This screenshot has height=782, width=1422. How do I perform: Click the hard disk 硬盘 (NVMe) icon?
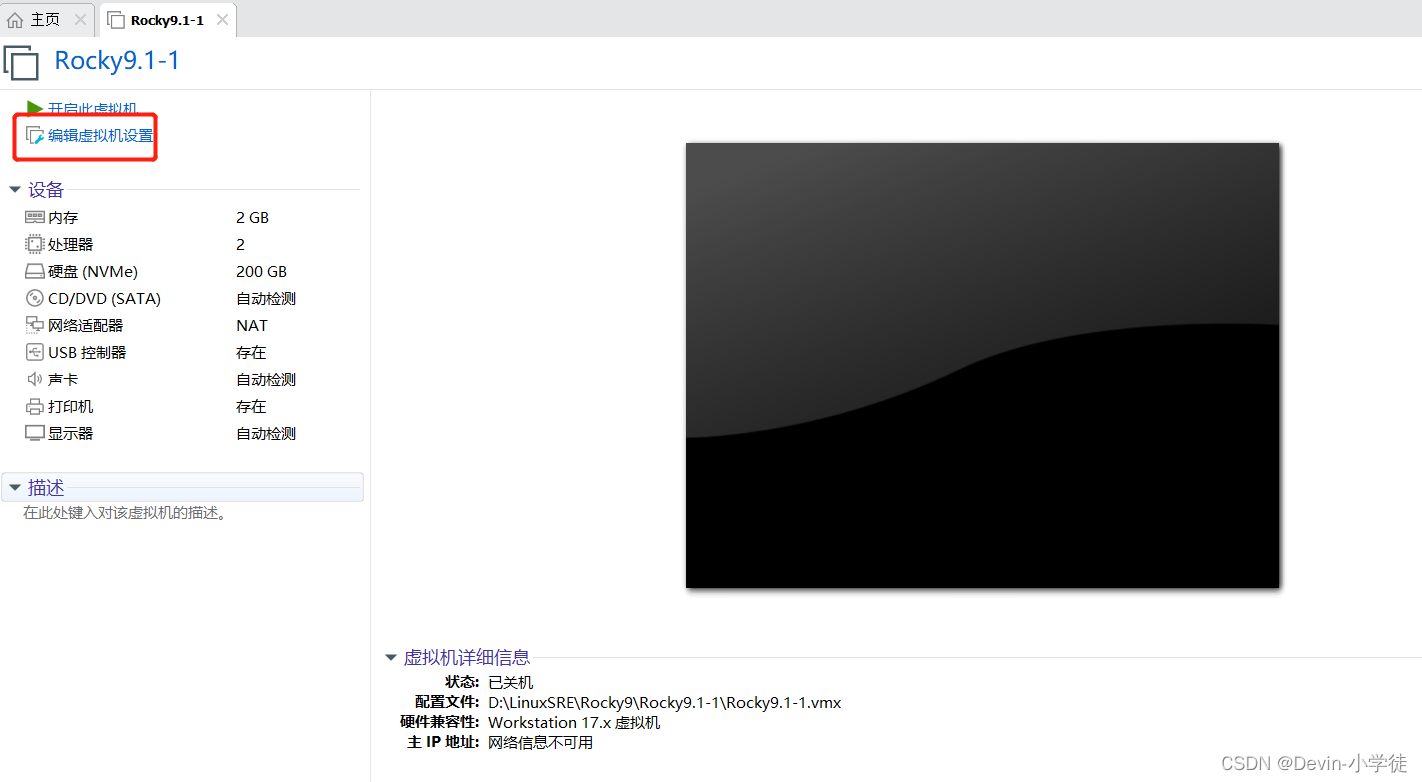(35, 271)
